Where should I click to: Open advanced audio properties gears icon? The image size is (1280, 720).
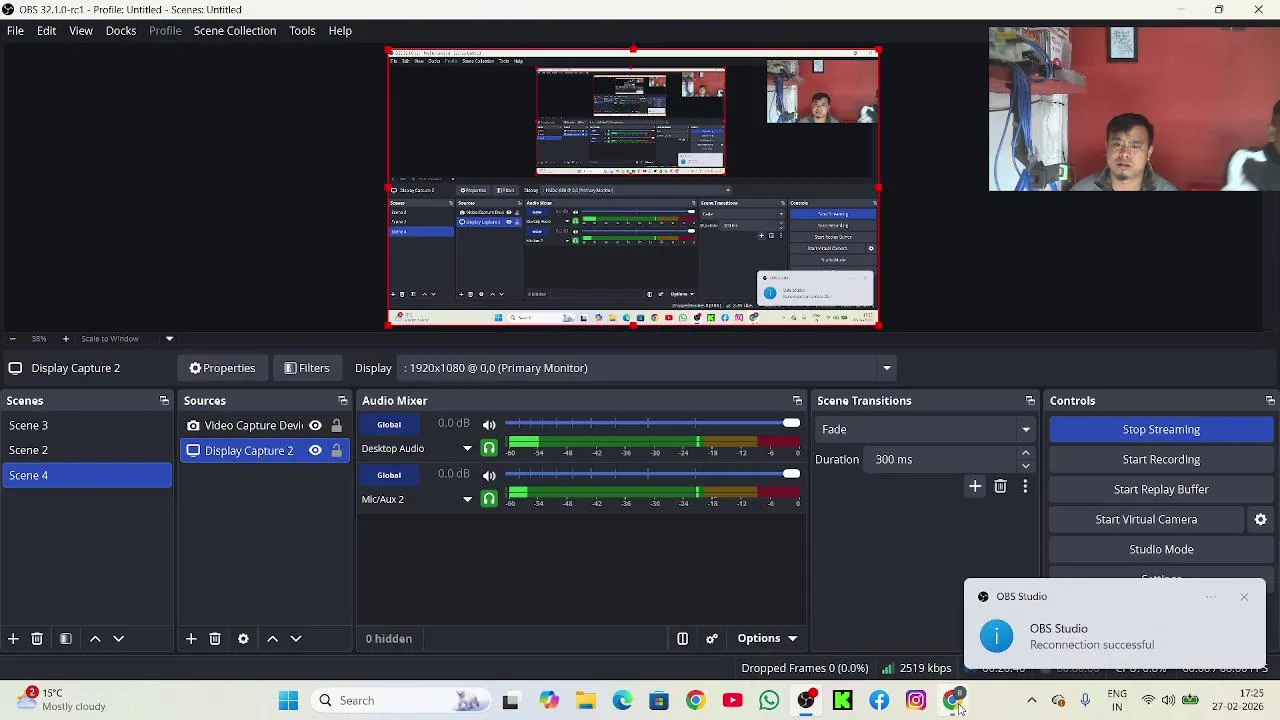coord(712,638)
